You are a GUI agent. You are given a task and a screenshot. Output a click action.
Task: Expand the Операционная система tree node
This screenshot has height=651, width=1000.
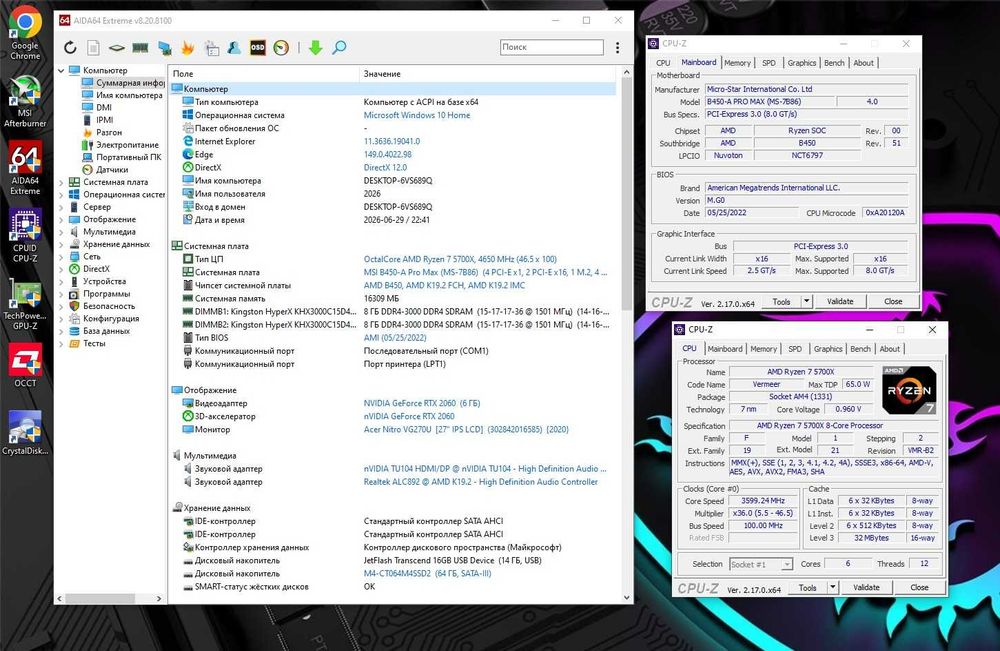(61, 194)
